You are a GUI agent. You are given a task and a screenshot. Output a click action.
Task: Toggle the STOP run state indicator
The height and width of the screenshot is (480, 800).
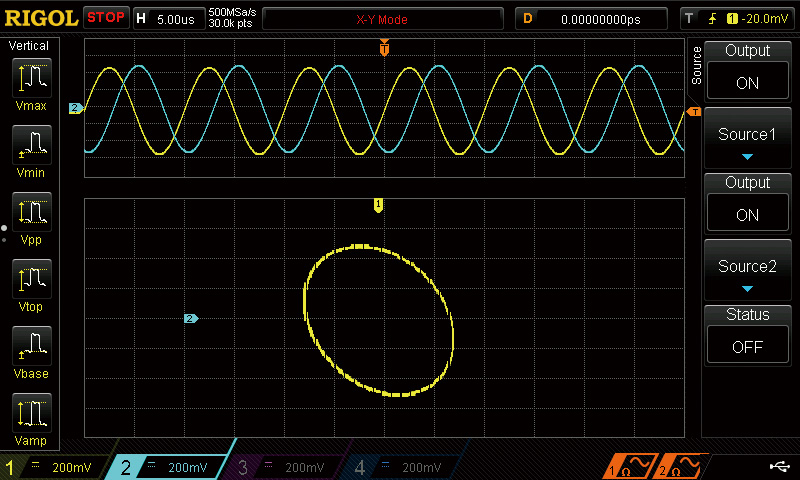coord(106,17)
